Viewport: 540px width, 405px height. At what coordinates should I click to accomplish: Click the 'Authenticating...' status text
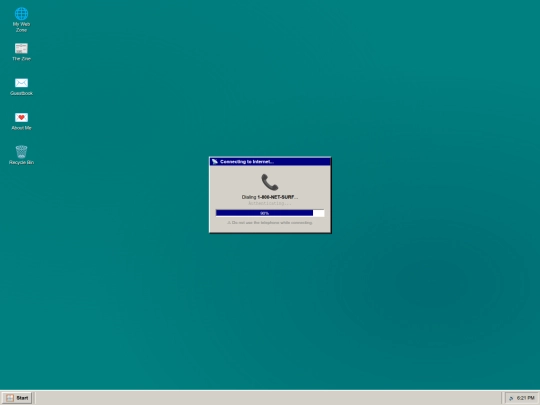pyautogui.click(x=270, y=203)
